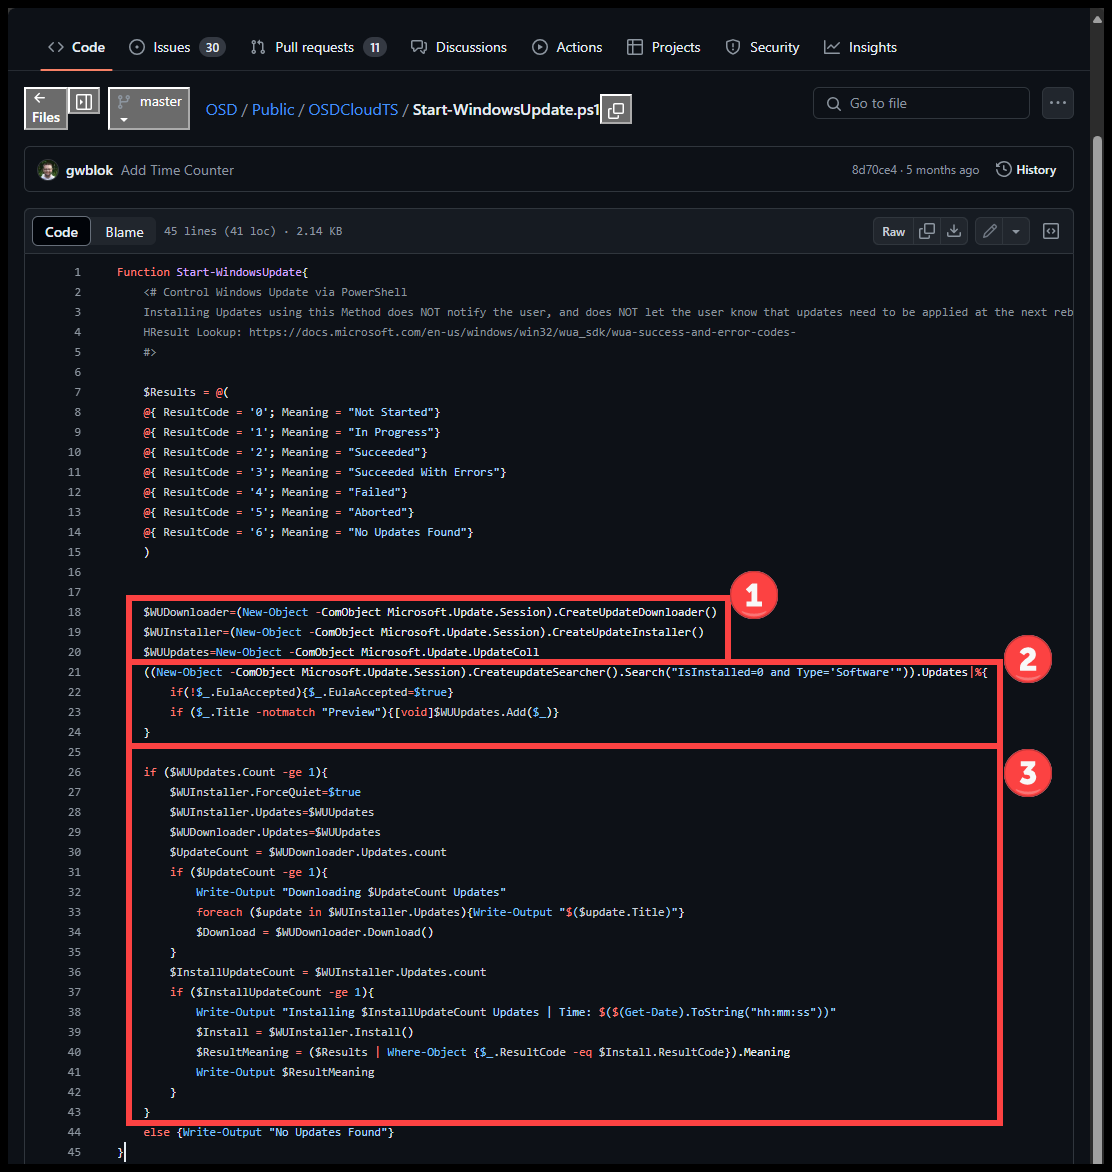Open the Insights tab
This screenshot has width=1112, height=1172.
point(860,47)
